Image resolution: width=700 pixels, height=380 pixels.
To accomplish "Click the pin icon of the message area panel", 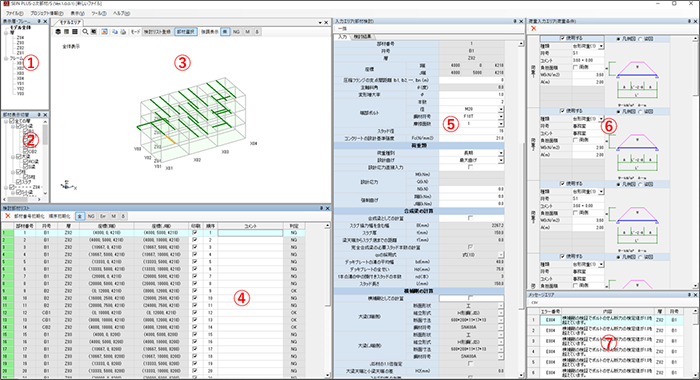I will 689,295.
